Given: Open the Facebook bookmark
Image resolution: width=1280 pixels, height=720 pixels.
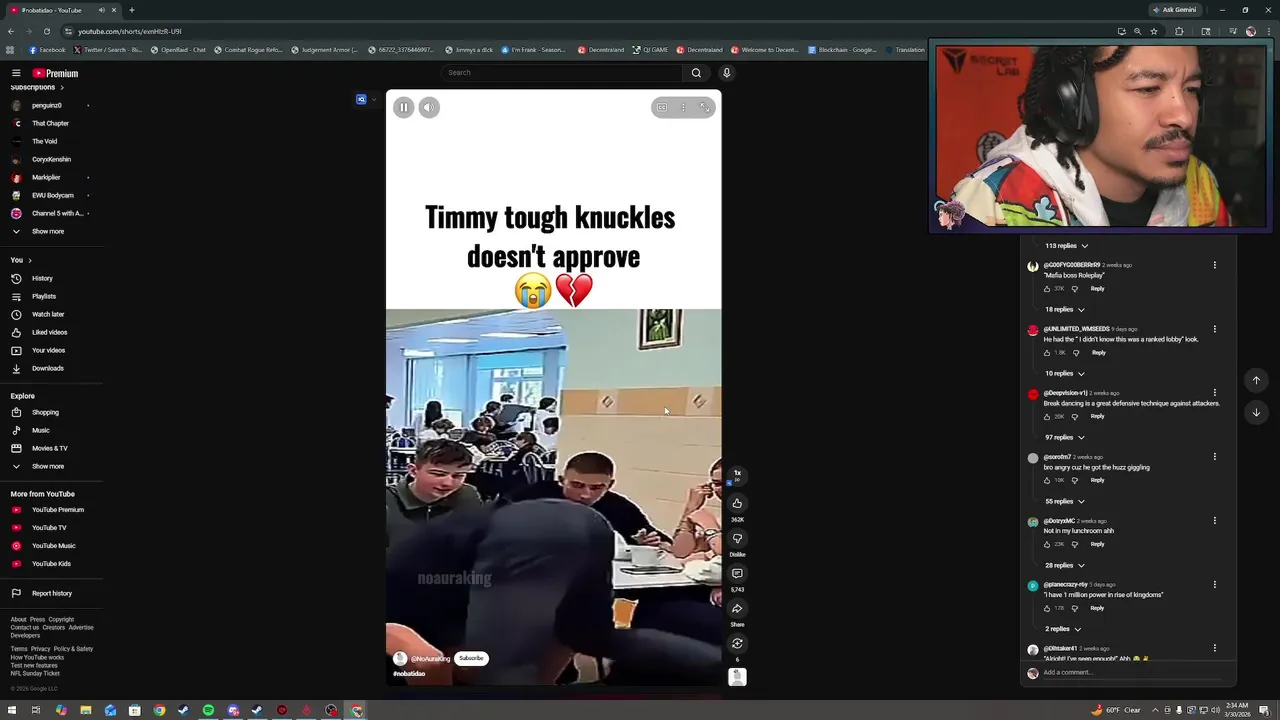Looking at the screenshot, I should point(47,50).
